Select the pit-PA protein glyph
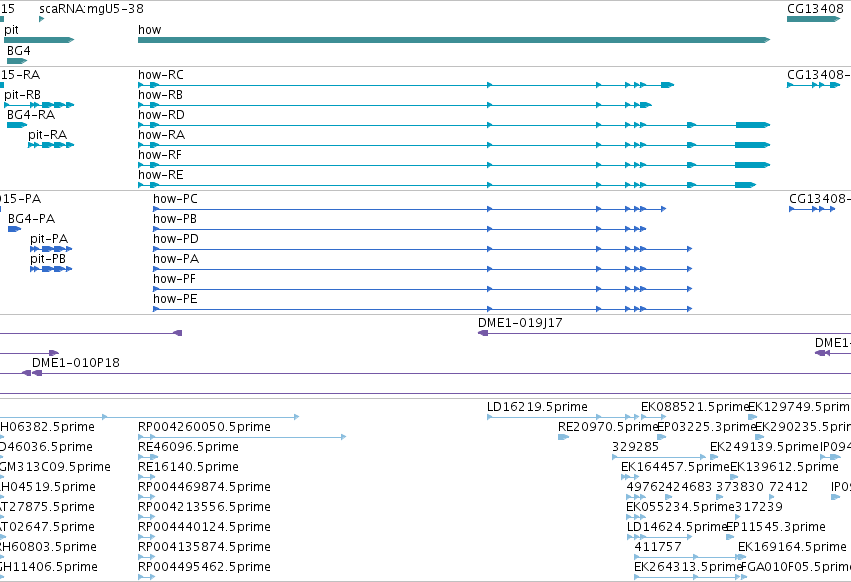Screen dimensions: 851x582 click(51, 249)
